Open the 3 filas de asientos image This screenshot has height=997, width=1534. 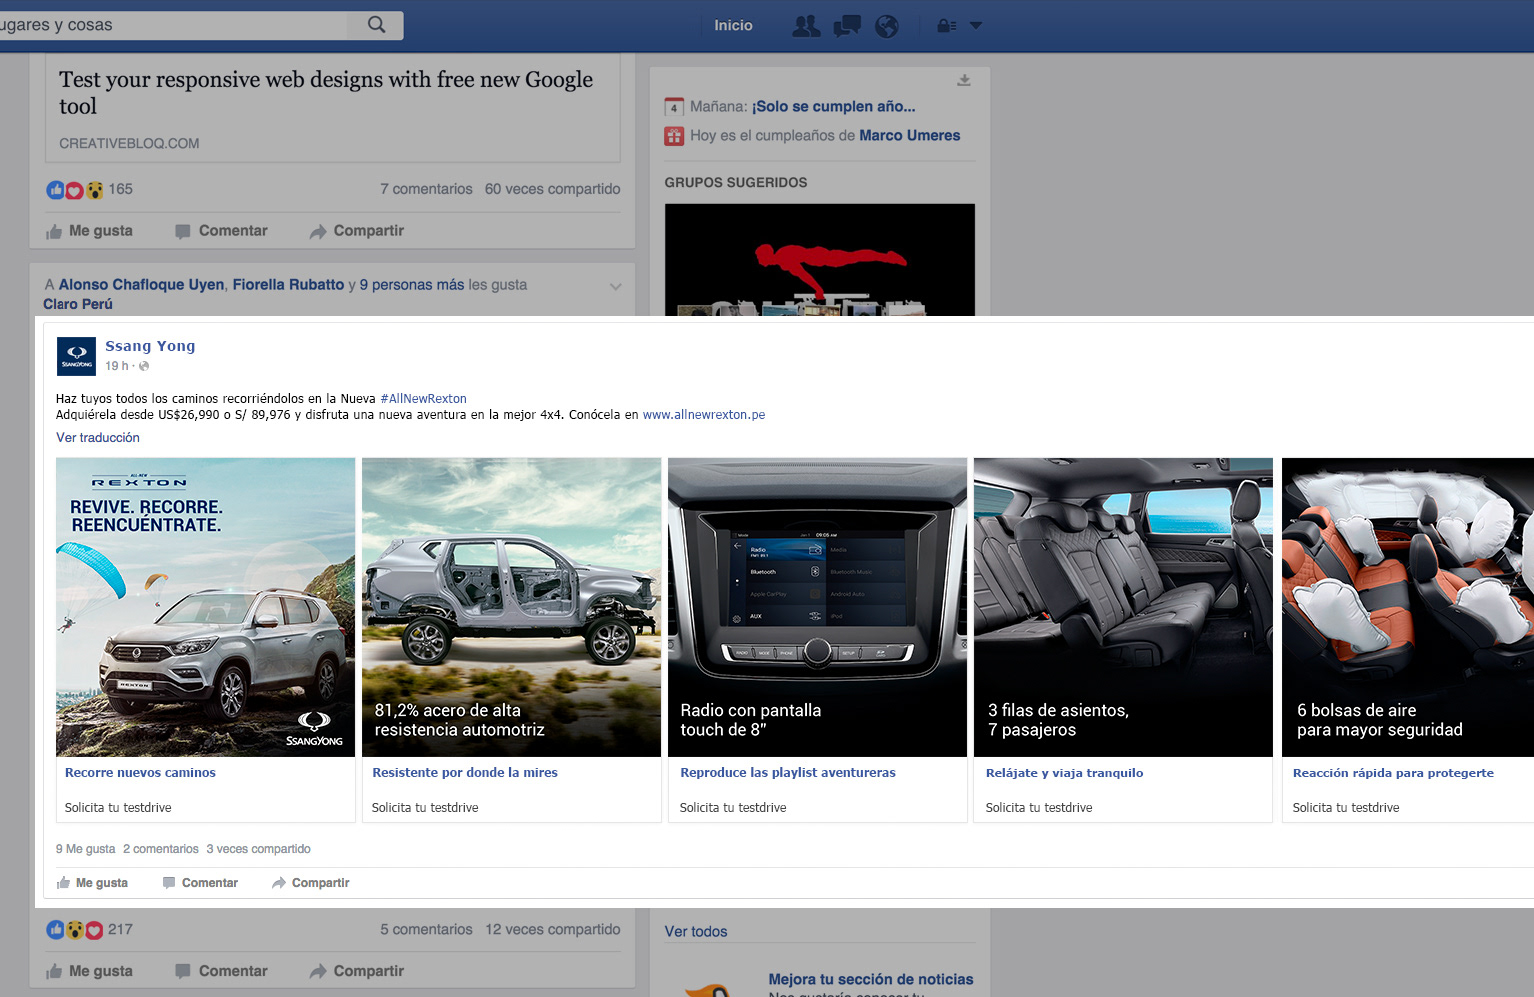coord(1123,607)
